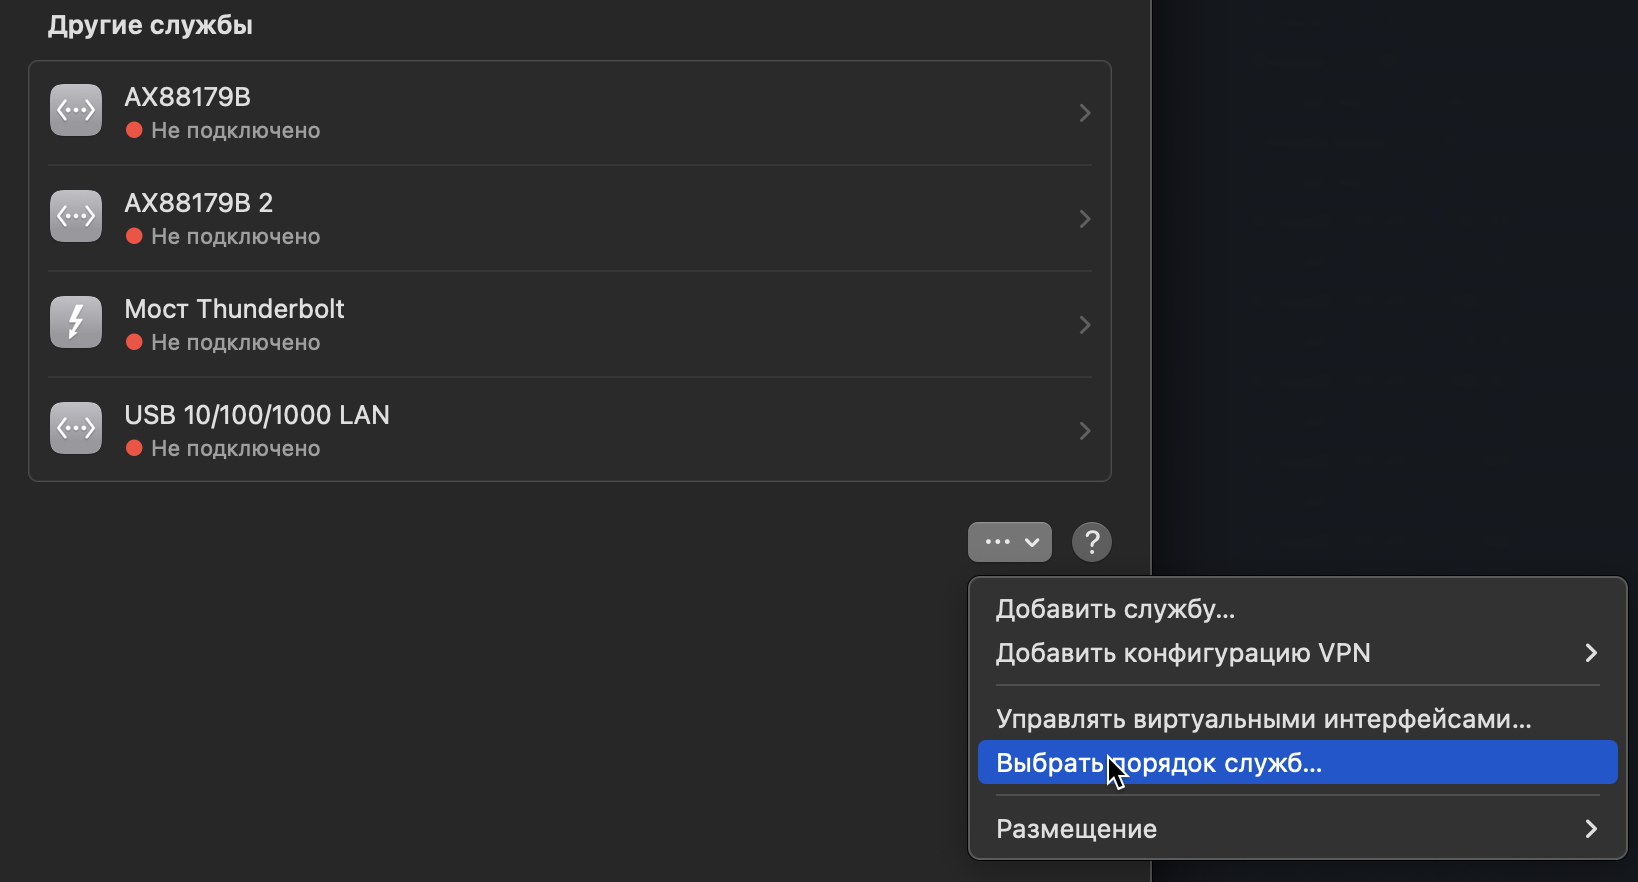Click the Не подключено status under AX88179B

coord(236,130)
